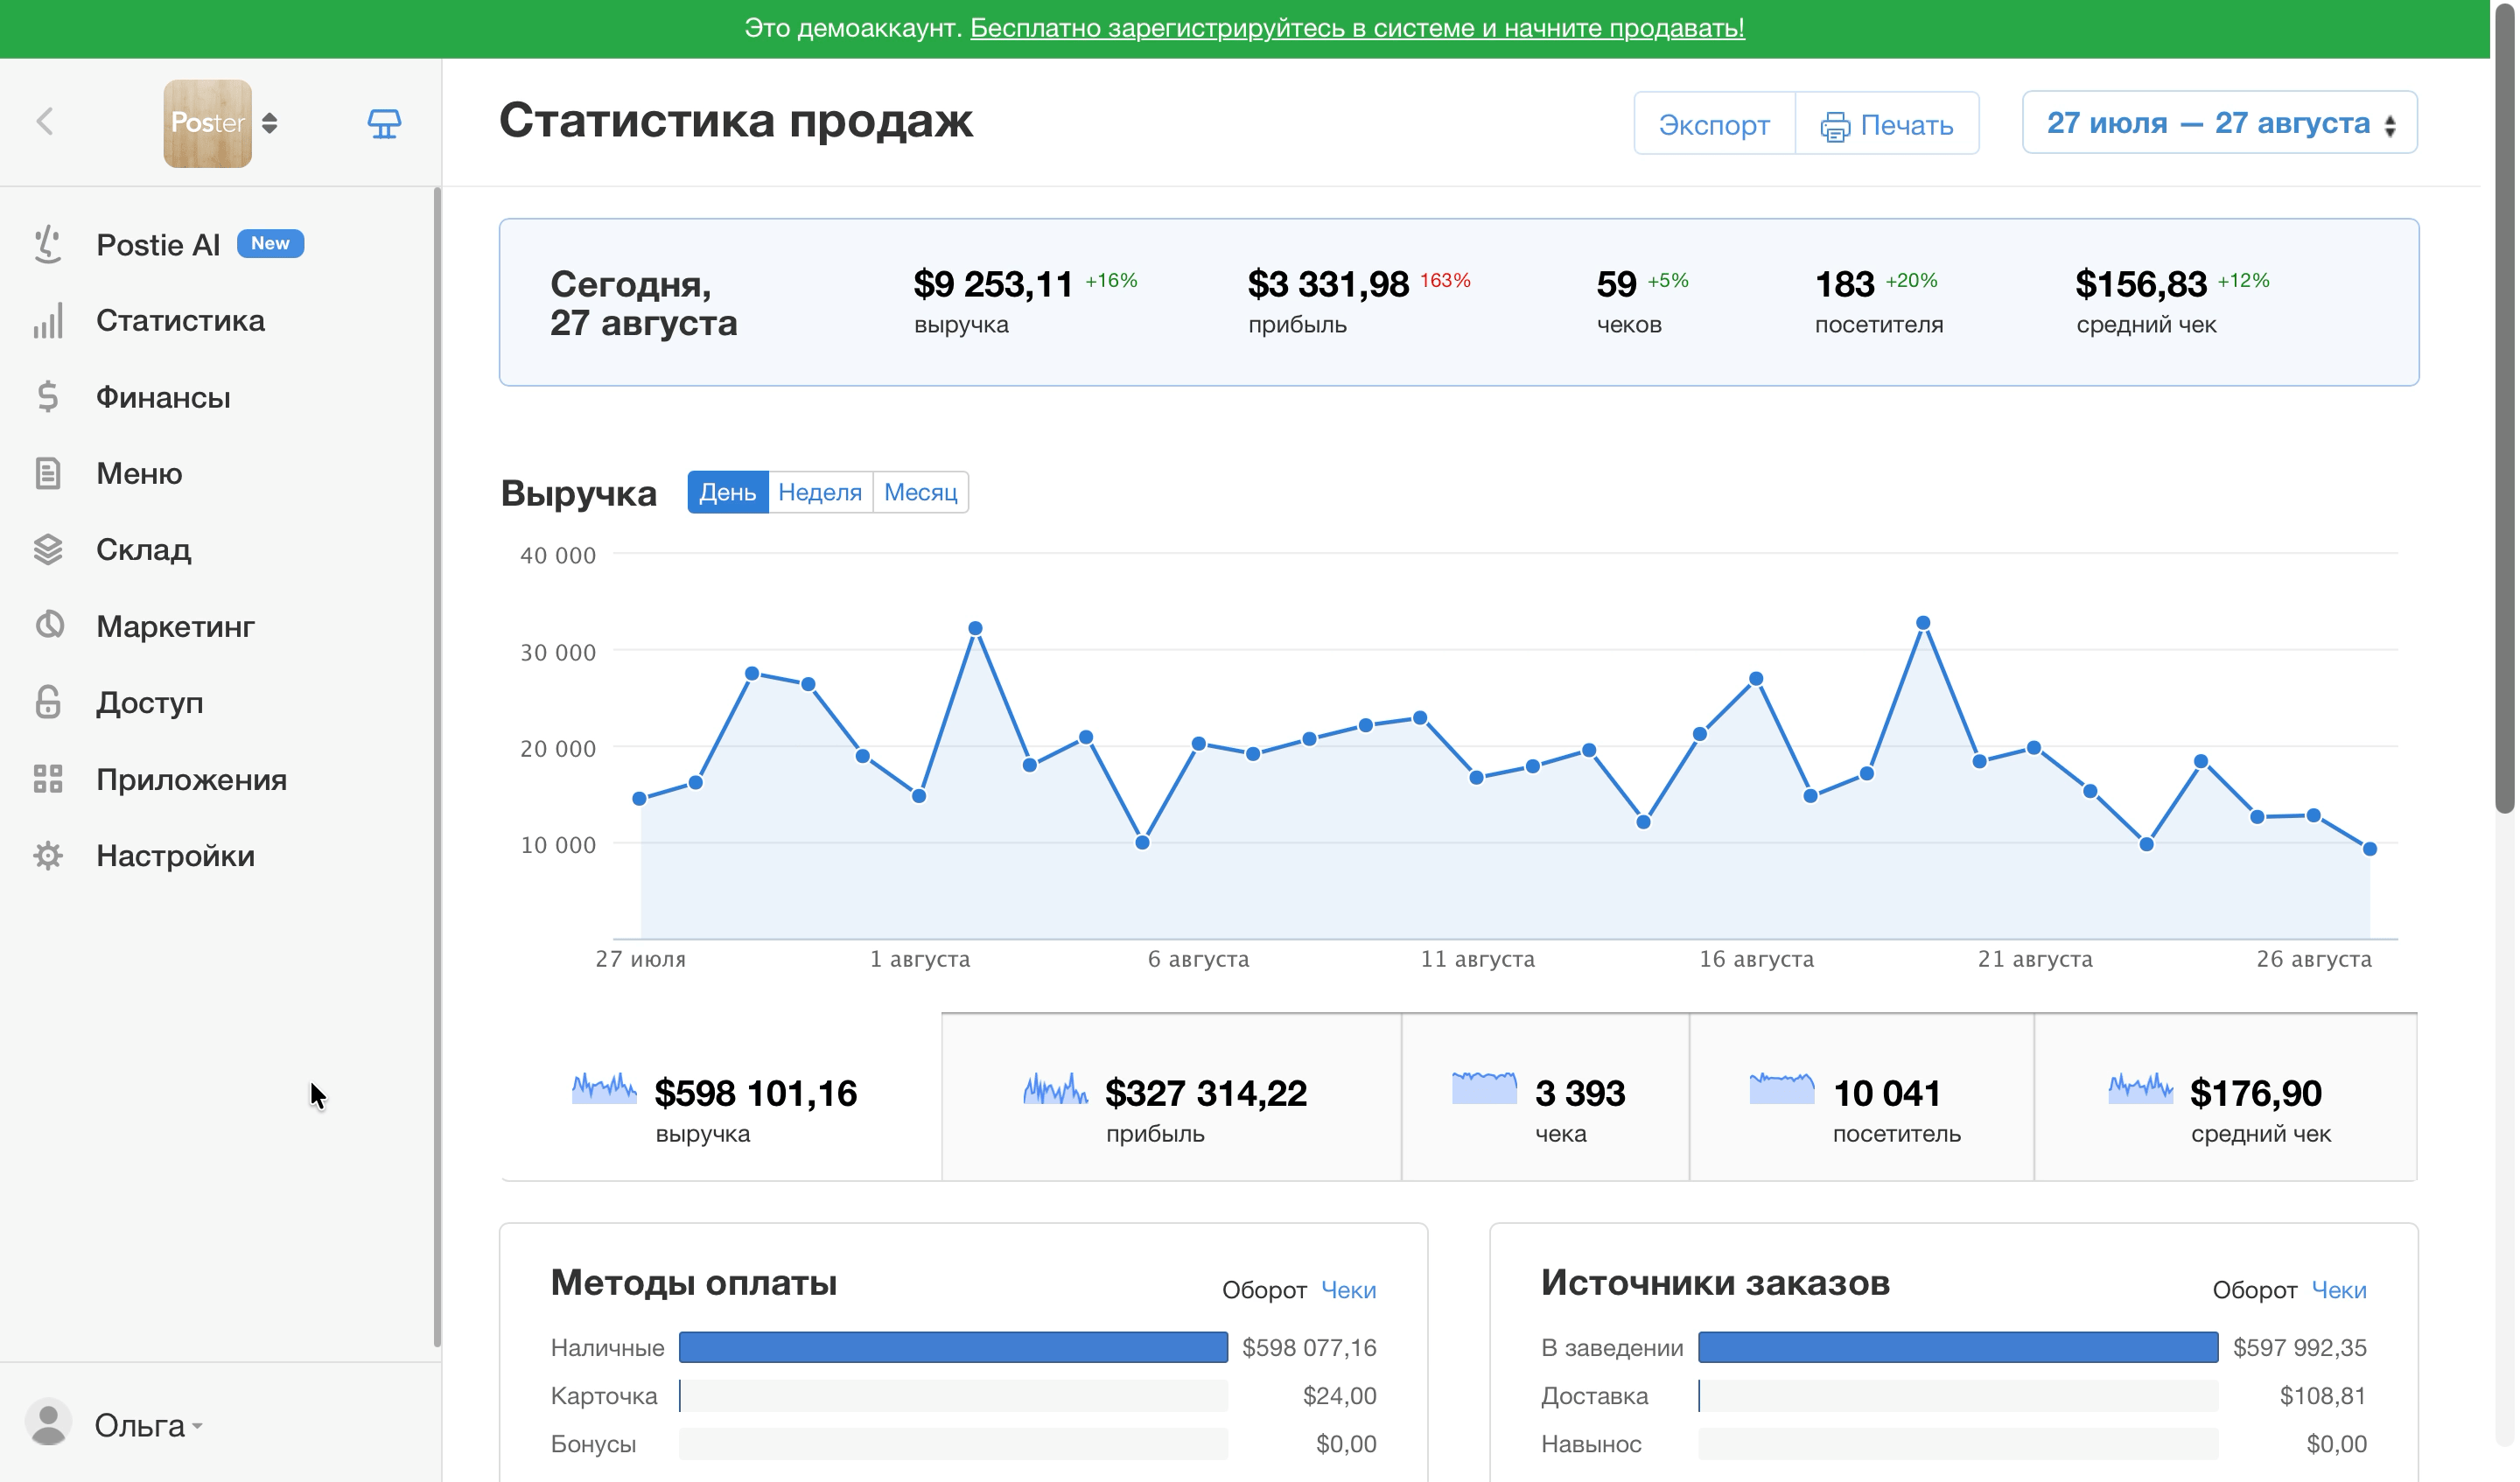2520x1482 pixels.
Task: Click today's average check $156,83
Action: (2141, 285)
